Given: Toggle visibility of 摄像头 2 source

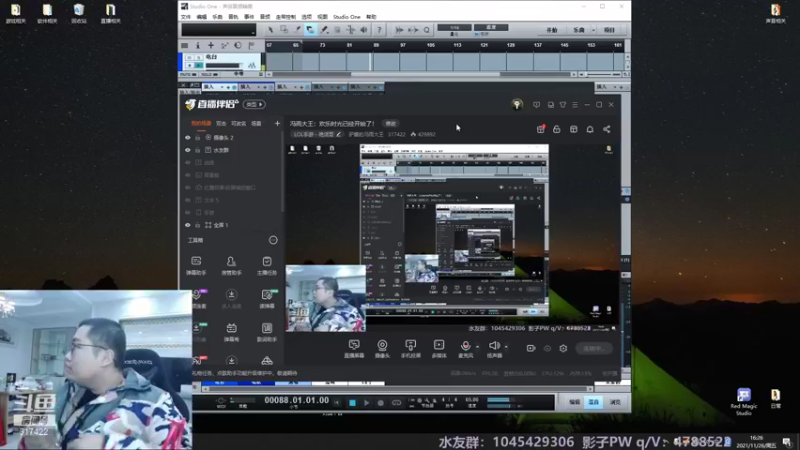Looking at the screenshot, I should [188, 138].
